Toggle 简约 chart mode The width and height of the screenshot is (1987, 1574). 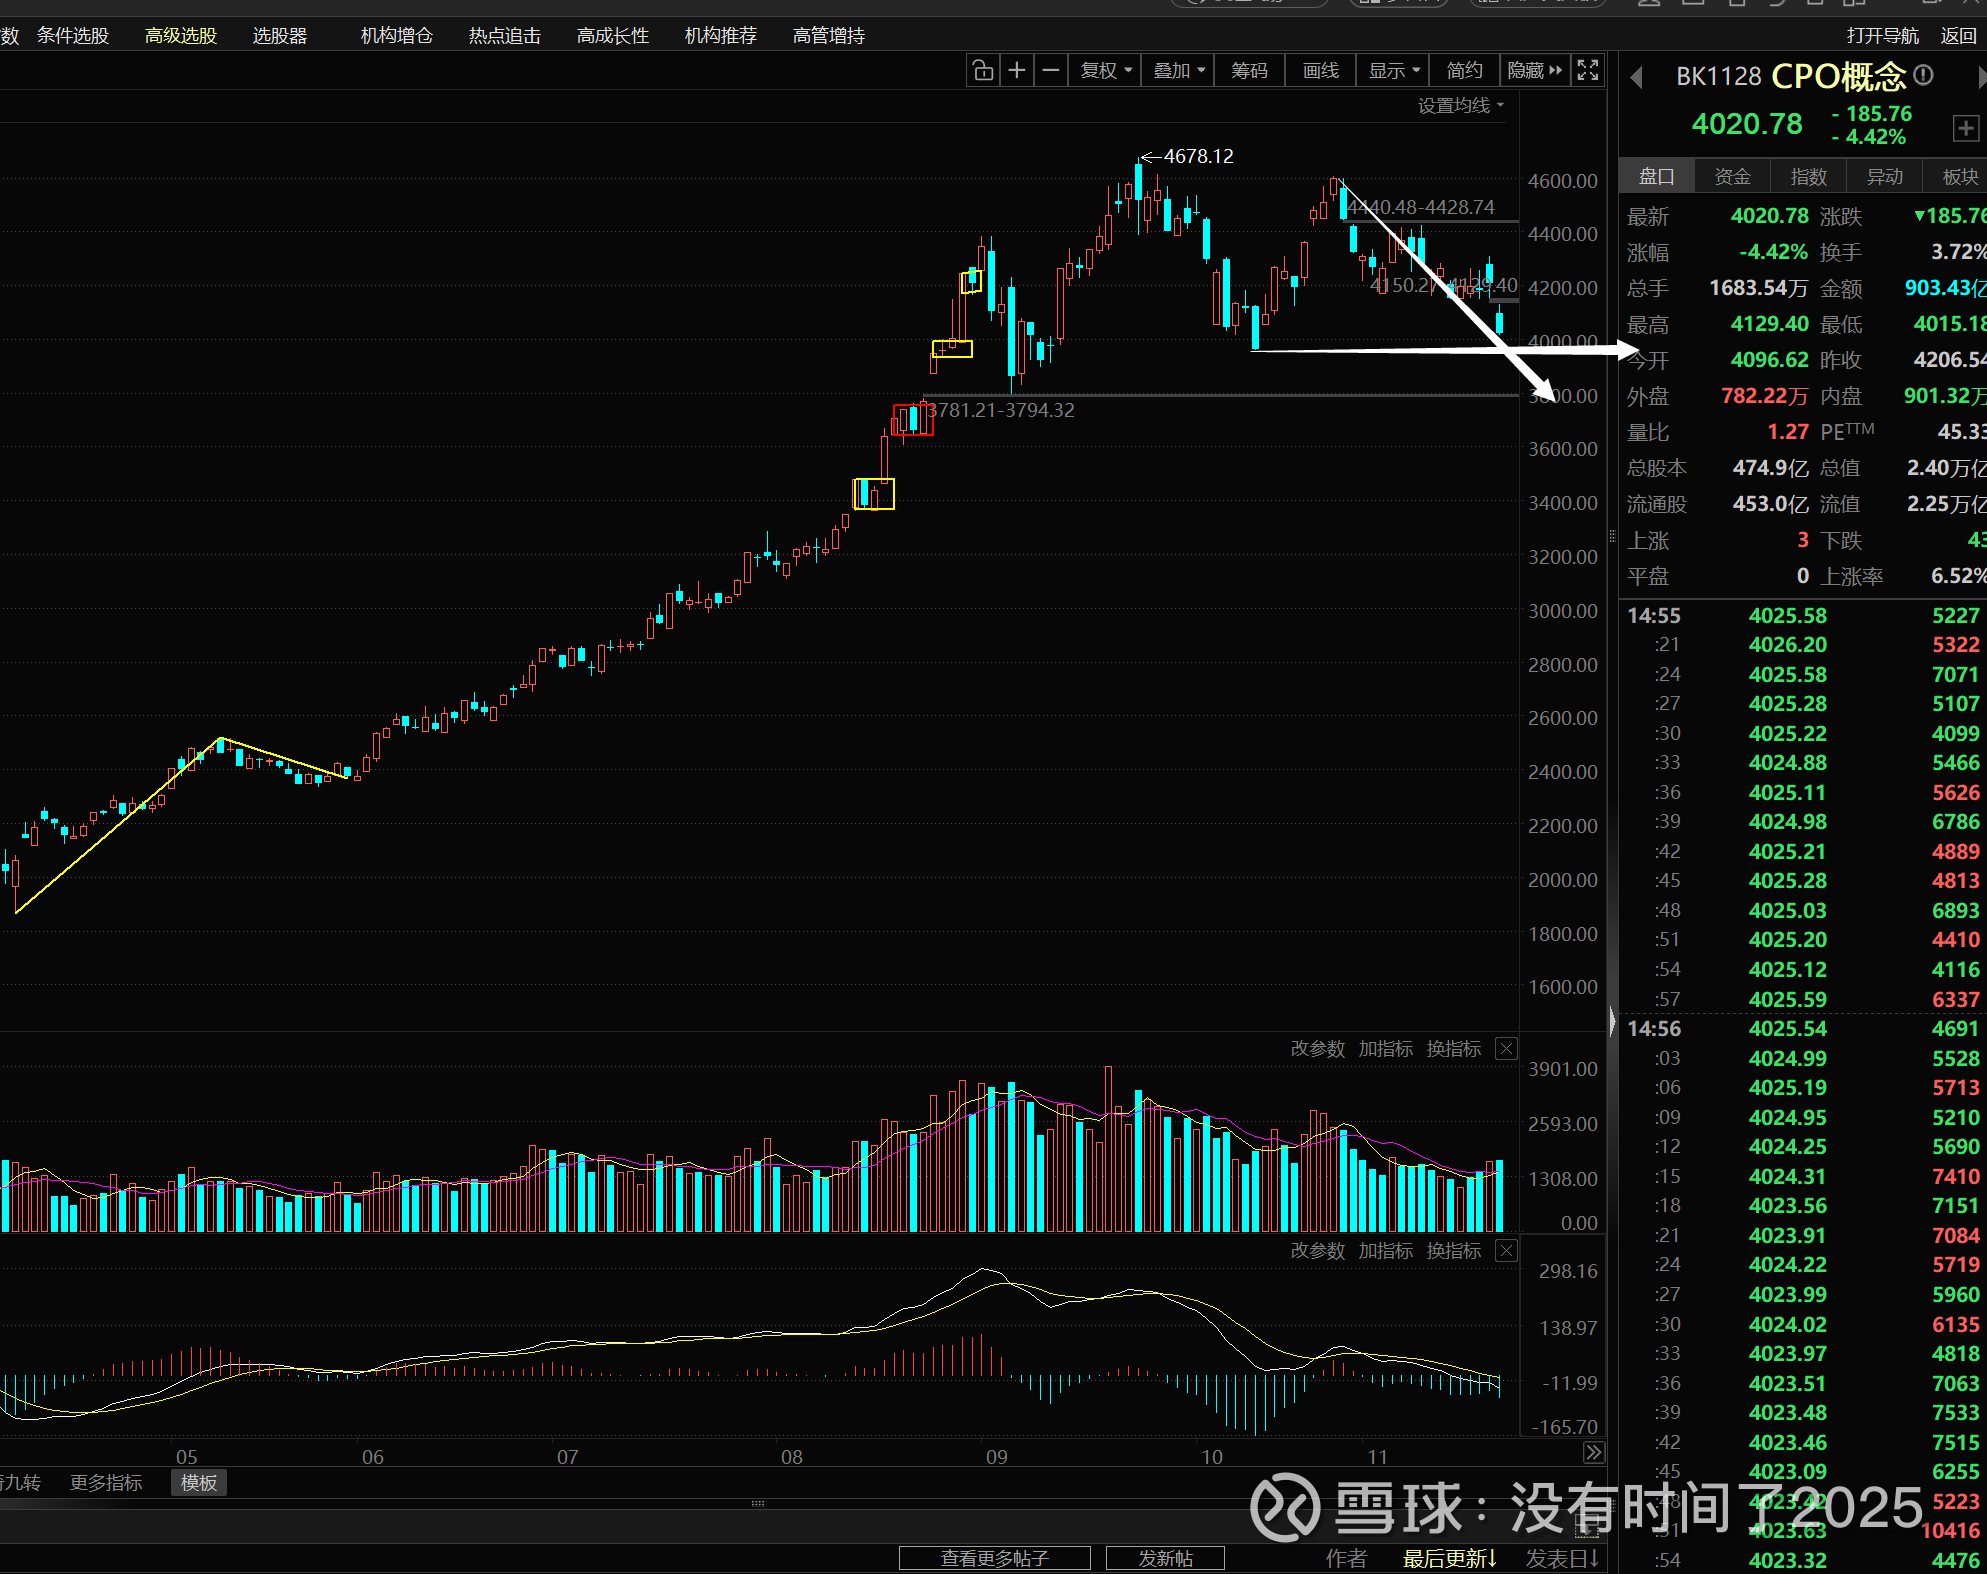tap(1464, 71)
